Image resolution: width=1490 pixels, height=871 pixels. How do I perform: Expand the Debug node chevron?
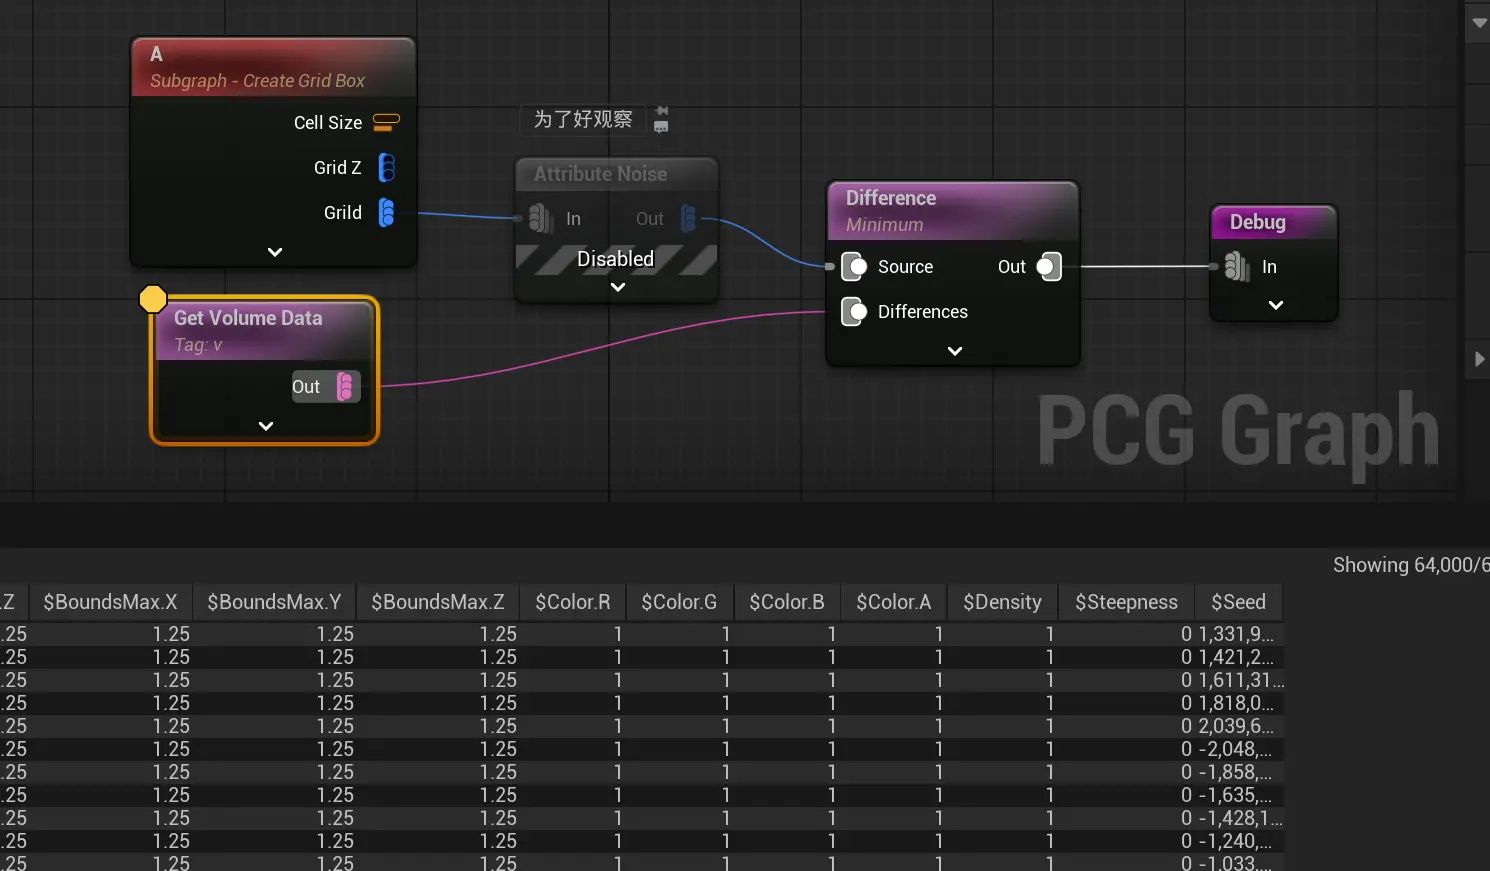tap(1276, 305)
